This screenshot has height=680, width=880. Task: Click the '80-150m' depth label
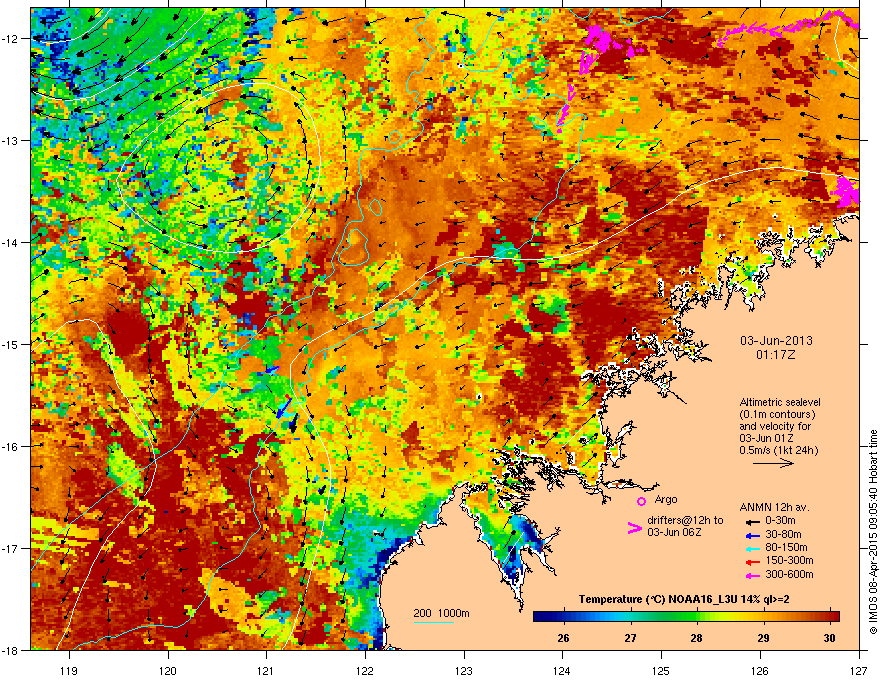786,548
